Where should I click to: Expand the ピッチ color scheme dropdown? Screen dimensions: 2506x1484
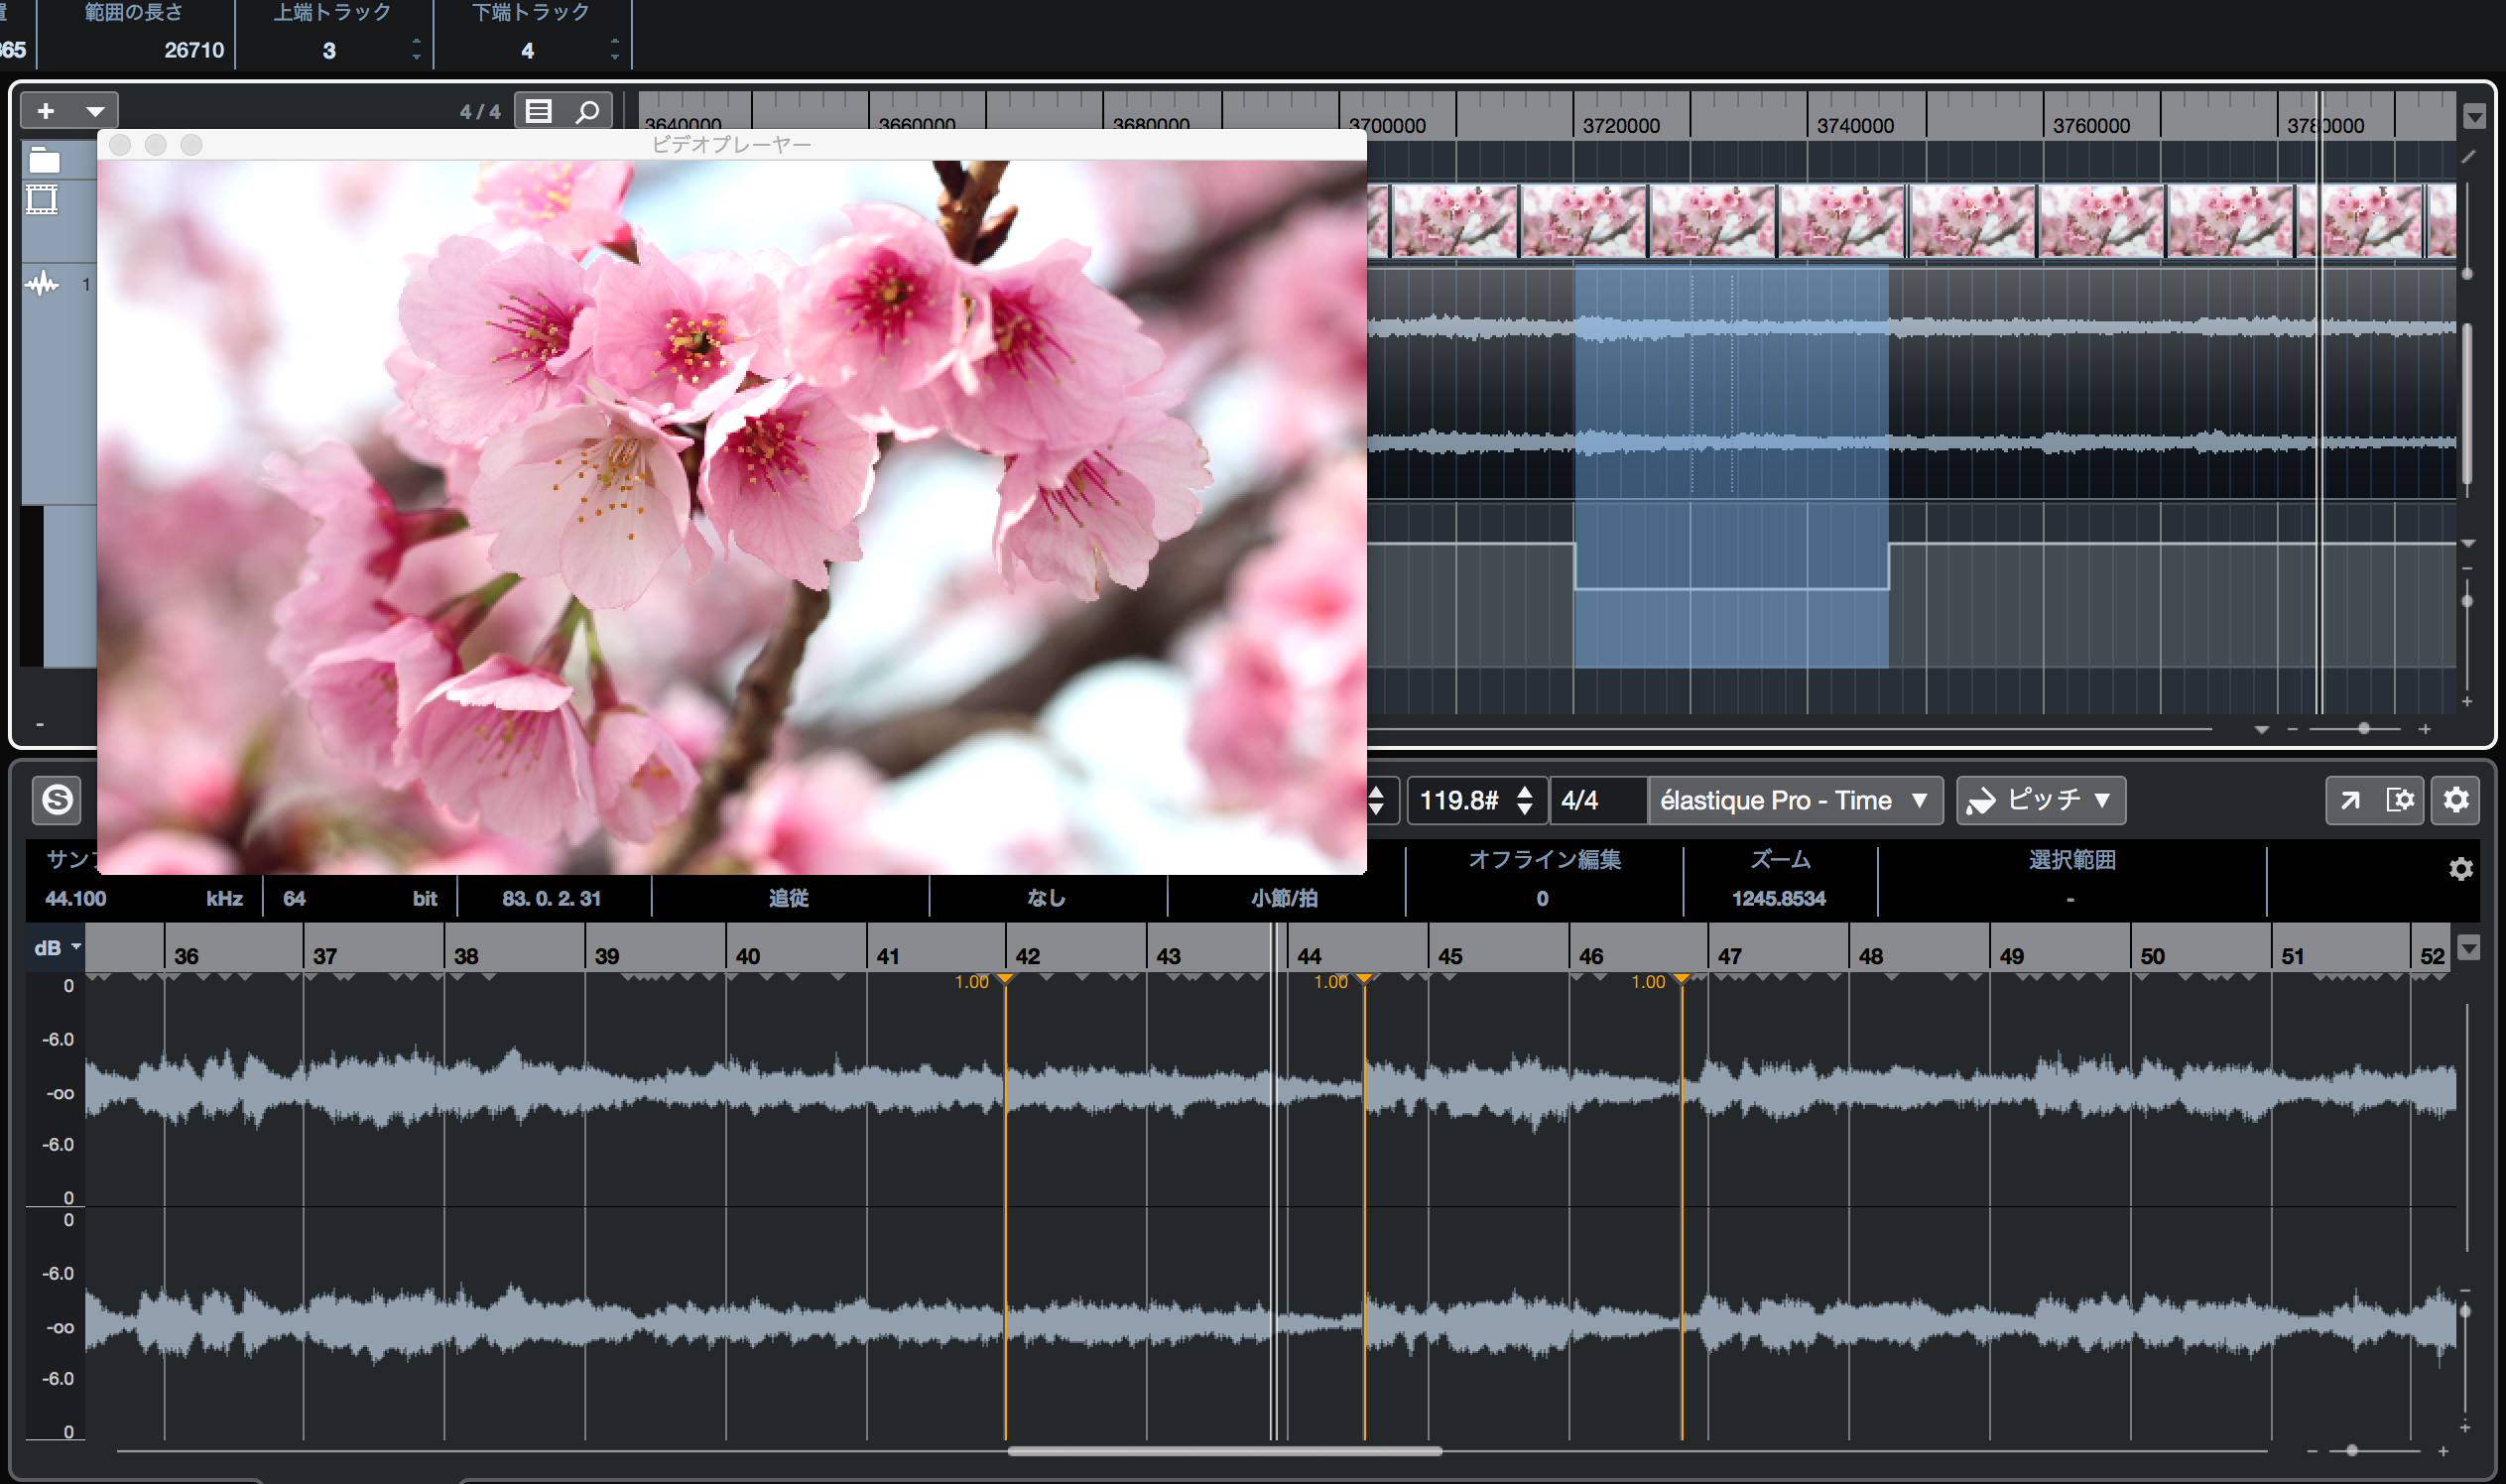click(x=2040, y=800)
